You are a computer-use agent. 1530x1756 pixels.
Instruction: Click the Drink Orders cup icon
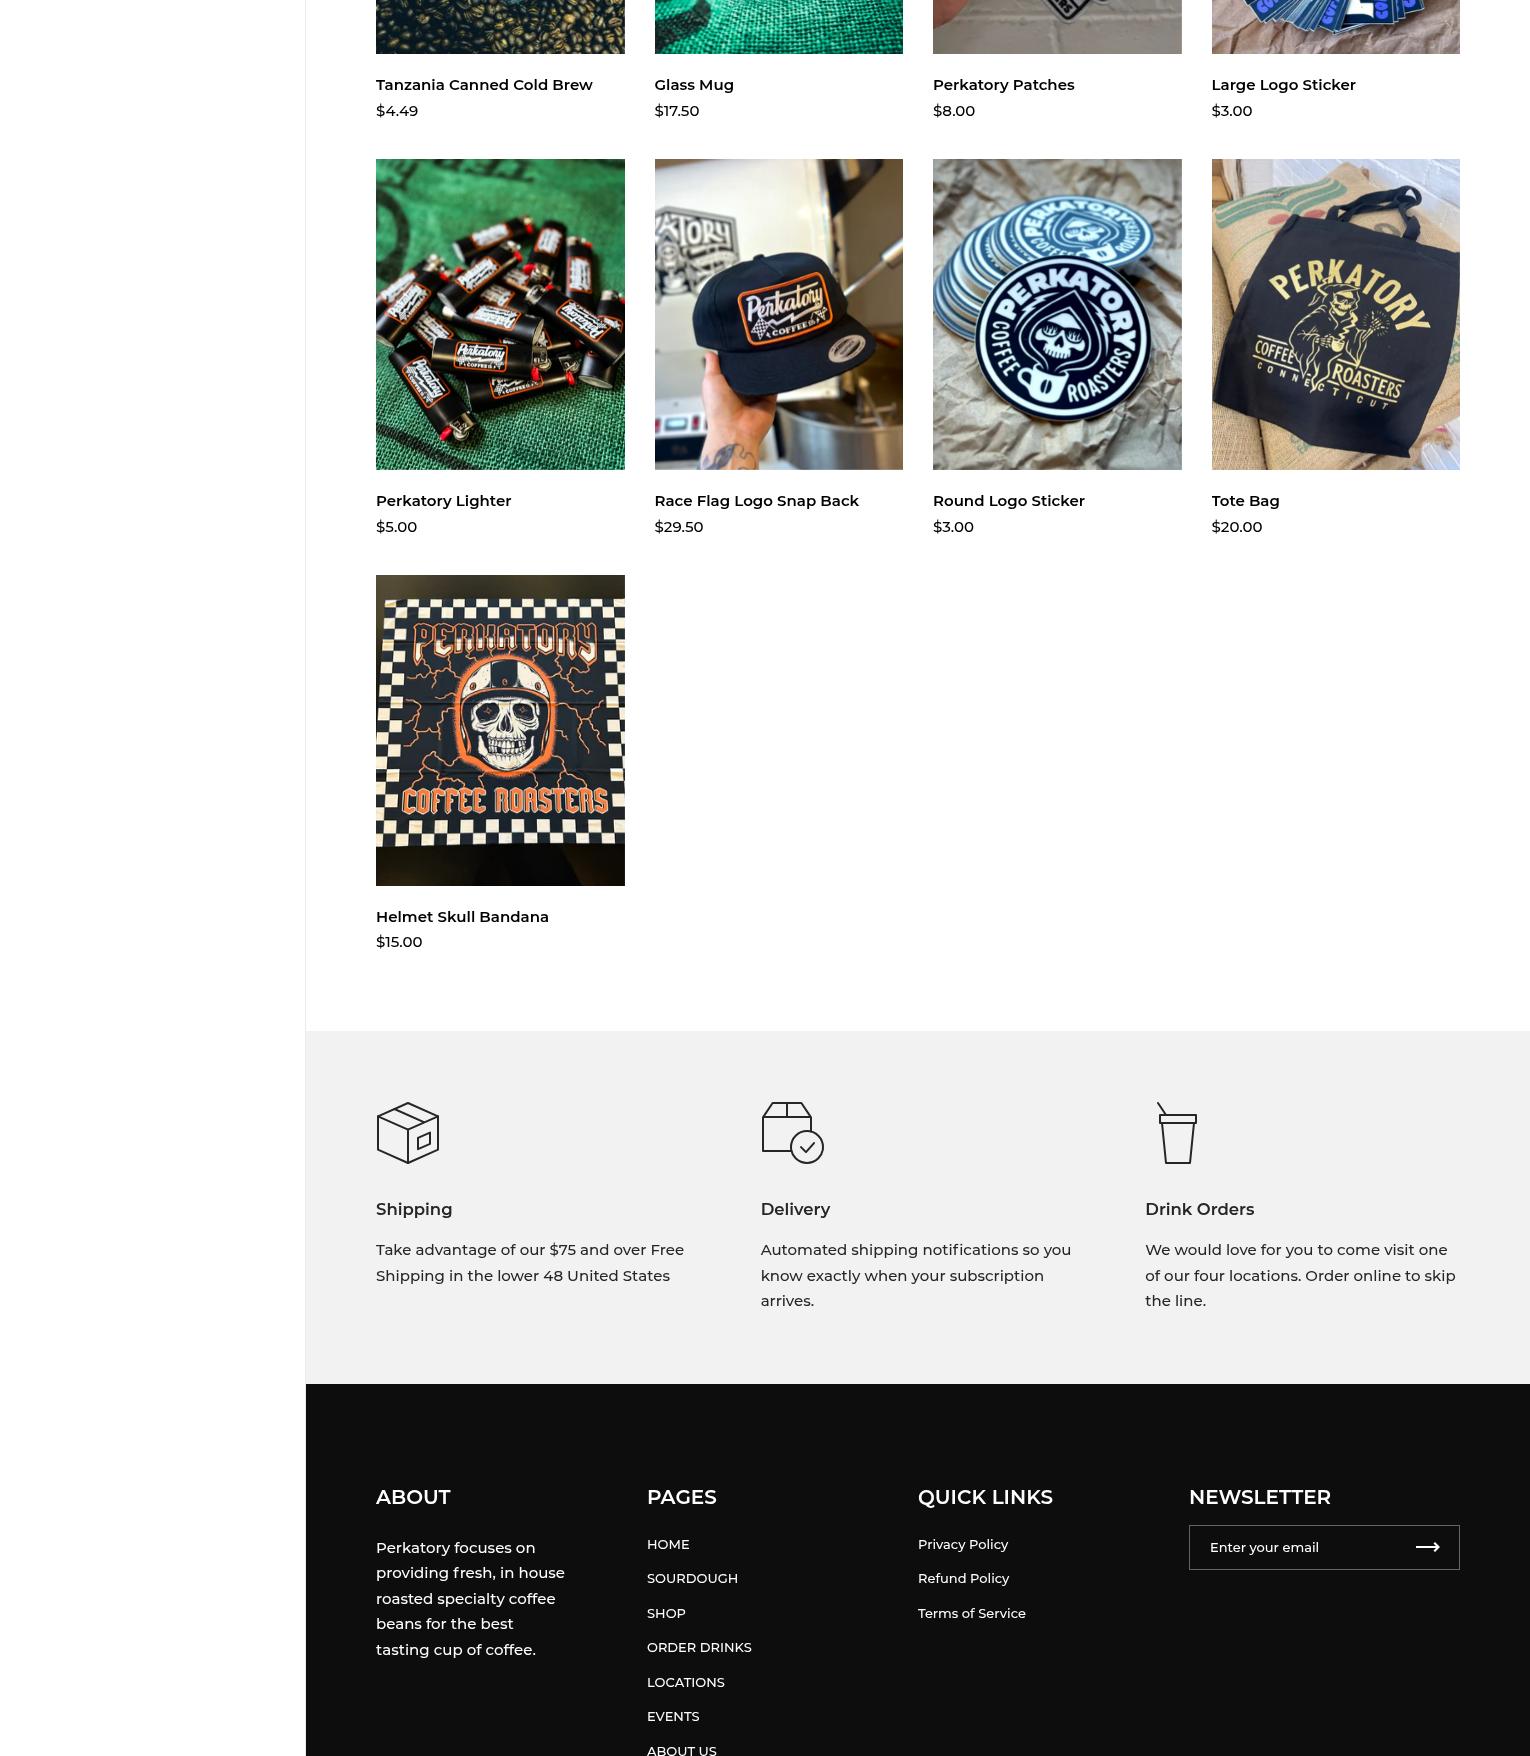[x=1177, y=1133]
